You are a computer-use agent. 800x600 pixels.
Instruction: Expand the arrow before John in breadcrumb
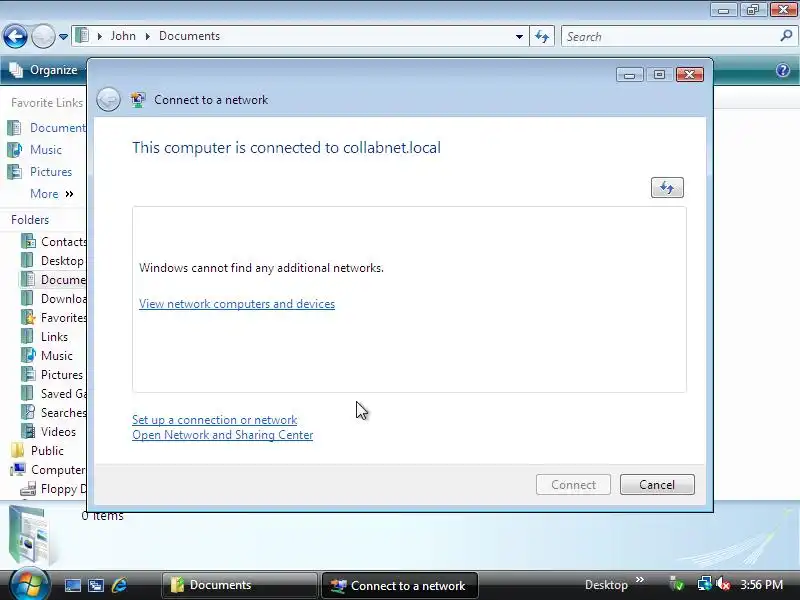pos(99,37)
